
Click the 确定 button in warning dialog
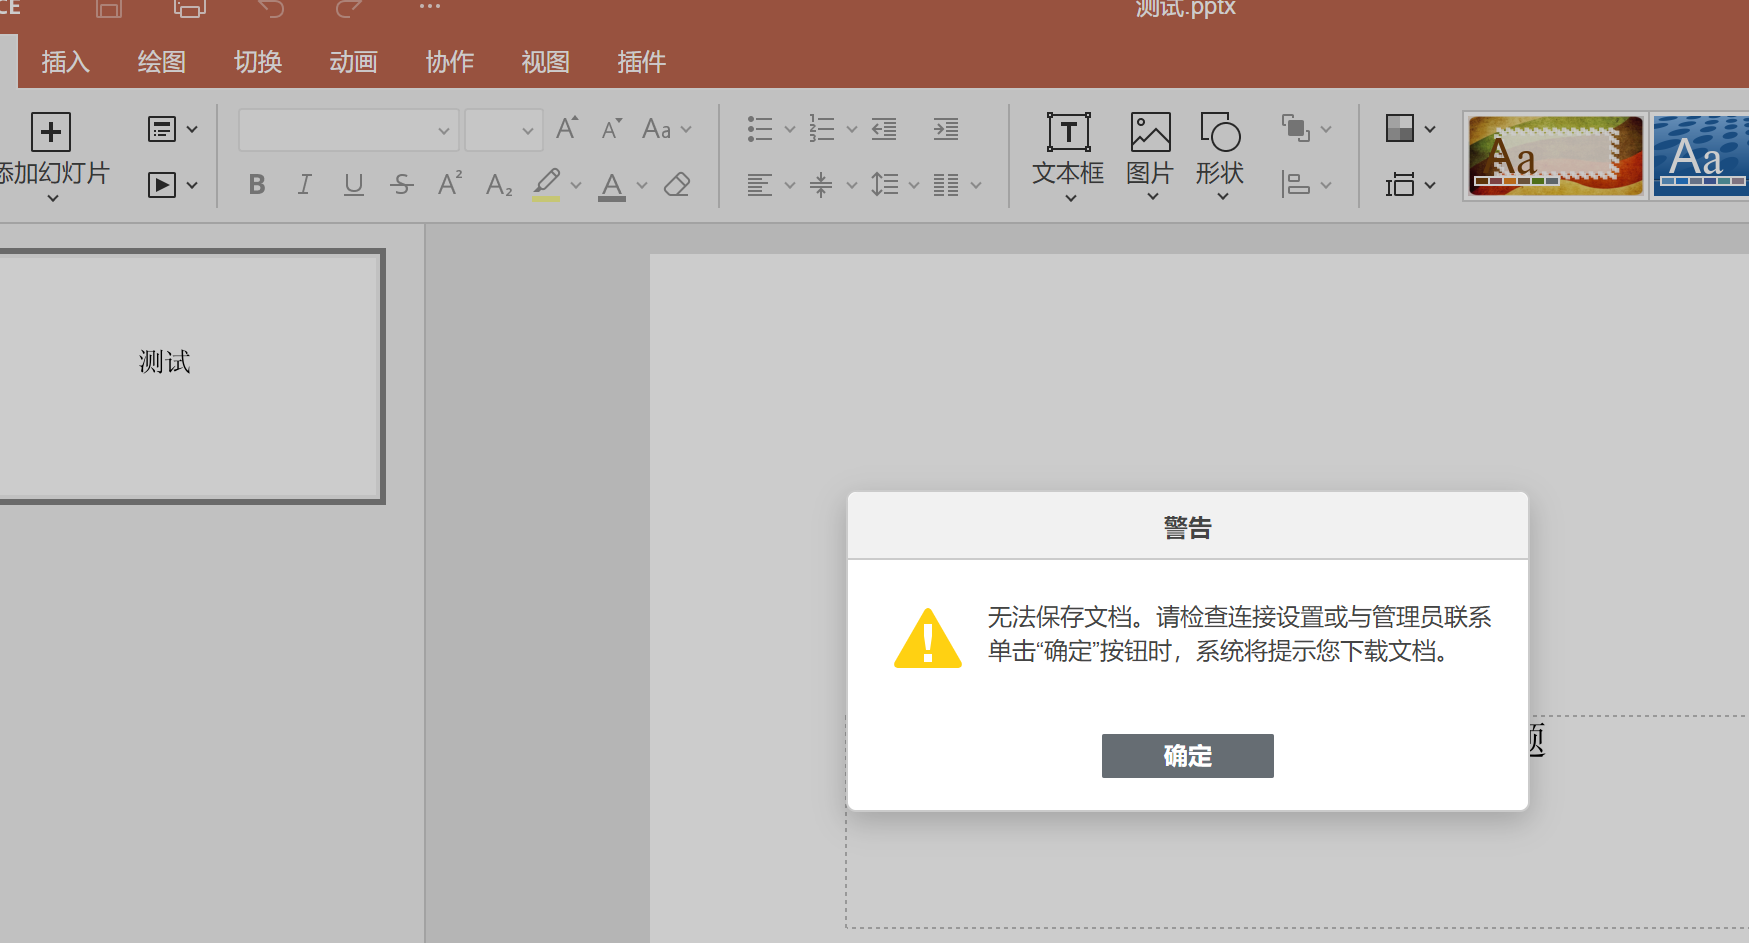coord(1187,756)
